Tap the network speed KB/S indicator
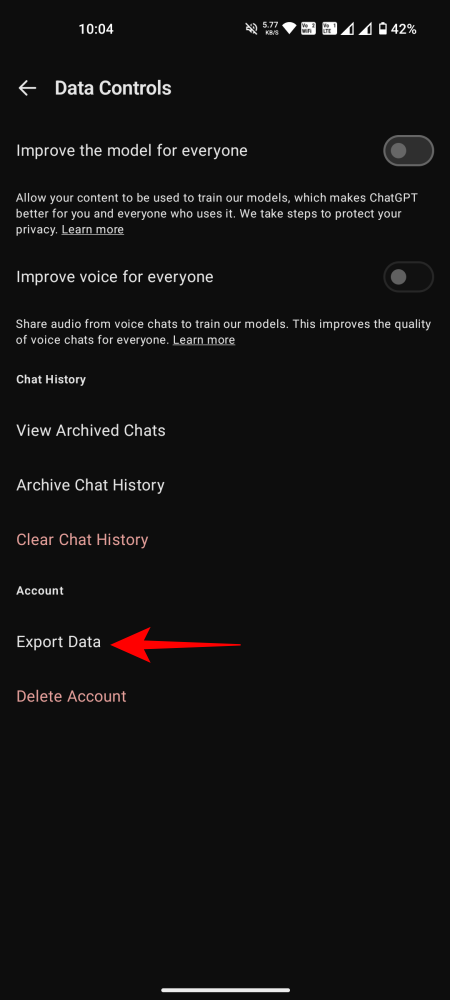This screenshot has width=450, height=1000. point(270,29)
